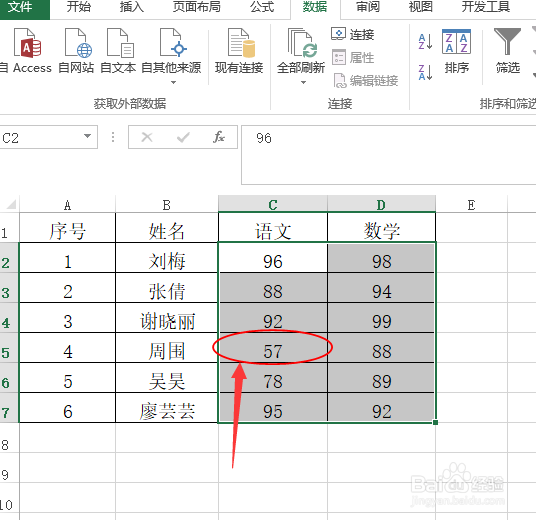Click cell D3 containing 94
Screen dimensions: 536x520
coord(381,288)
